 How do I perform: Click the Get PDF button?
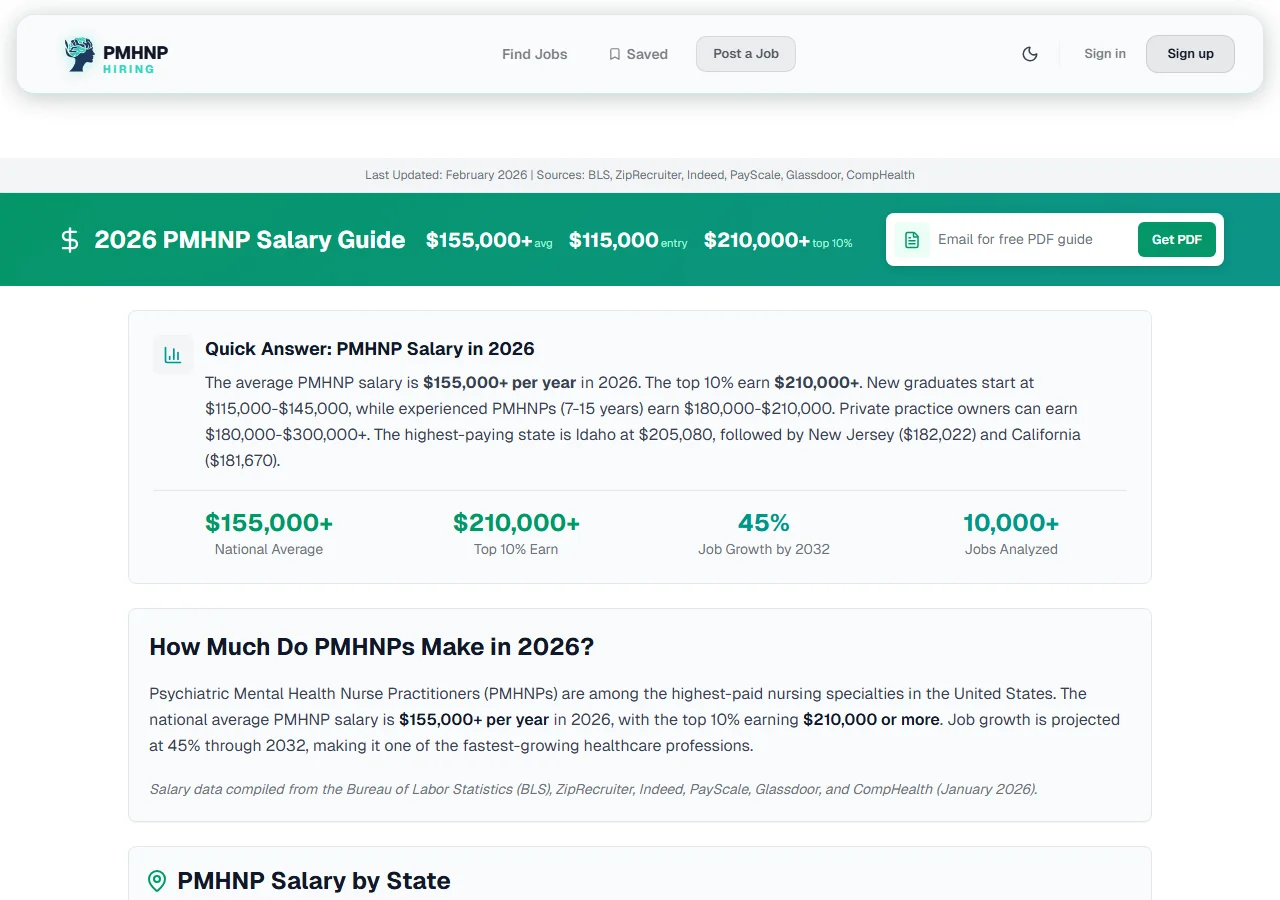(x=1177, y=240)
